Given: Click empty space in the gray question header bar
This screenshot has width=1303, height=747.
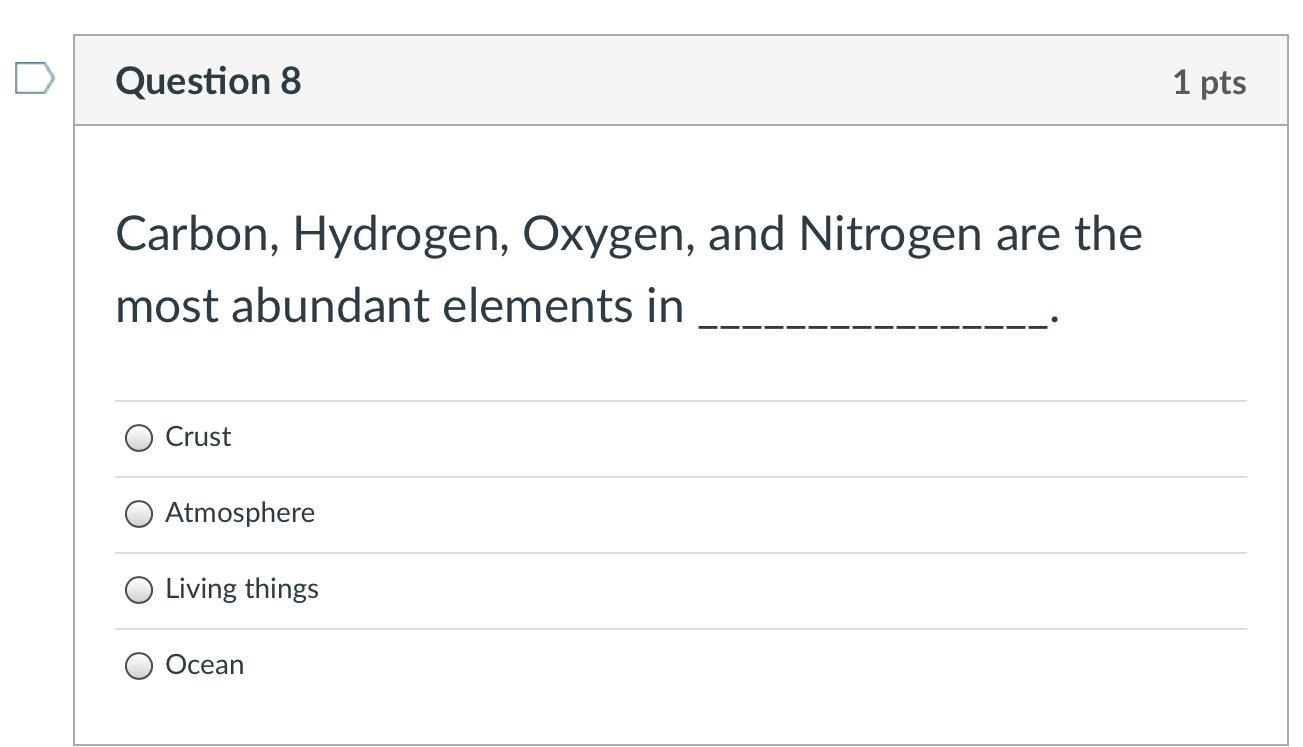Looking at the screenshot, I should coord(700,81).
